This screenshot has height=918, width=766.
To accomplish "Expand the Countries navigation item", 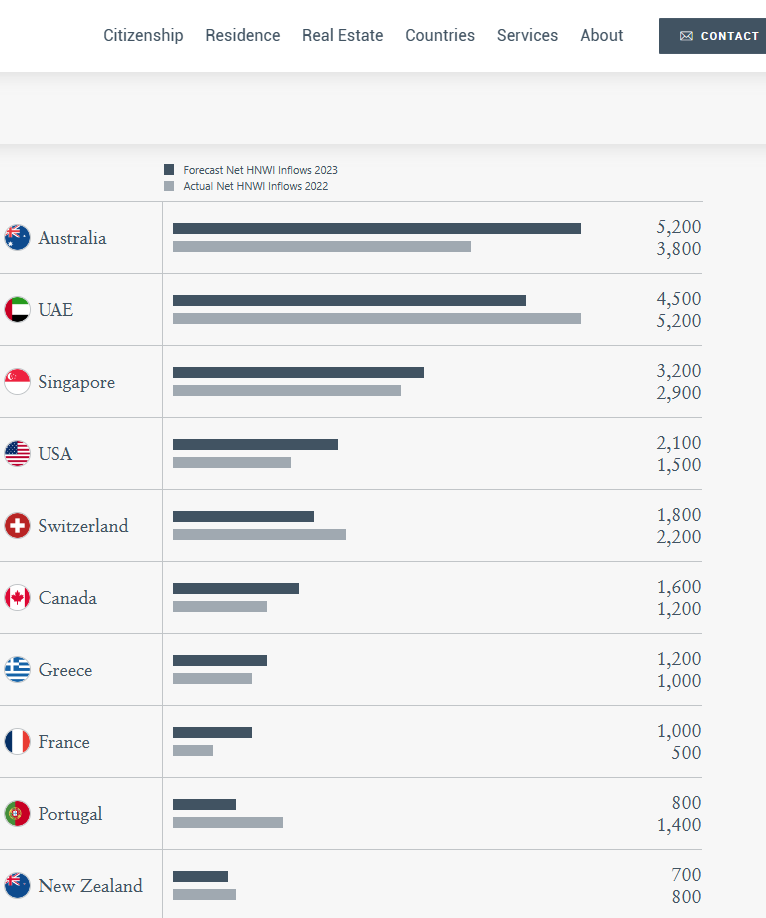I will click(x=440, y=35).
